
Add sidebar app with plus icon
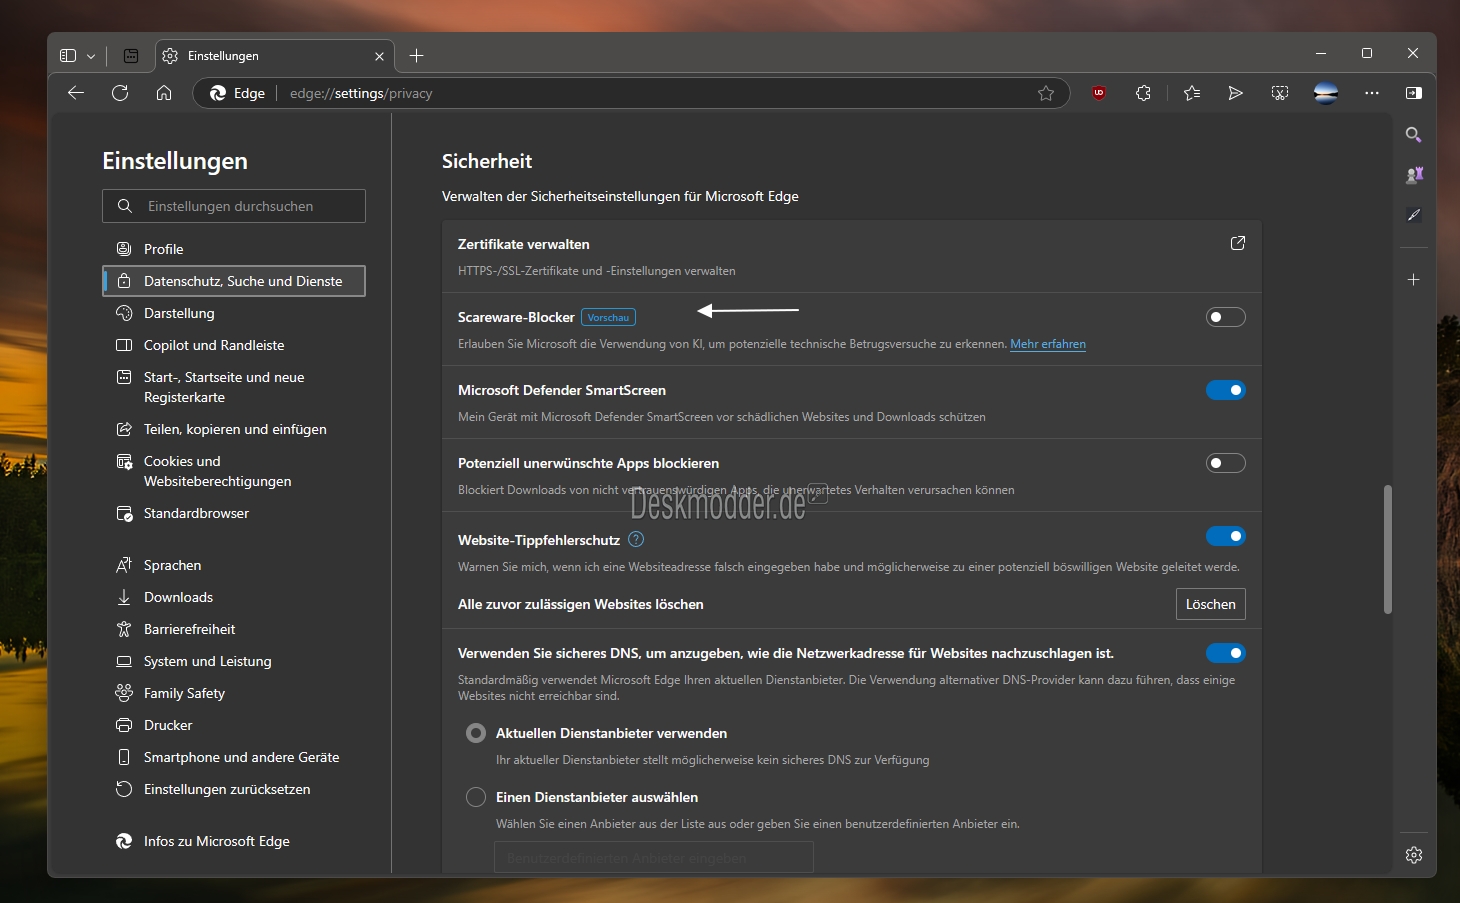click(x=1414, y=280)
